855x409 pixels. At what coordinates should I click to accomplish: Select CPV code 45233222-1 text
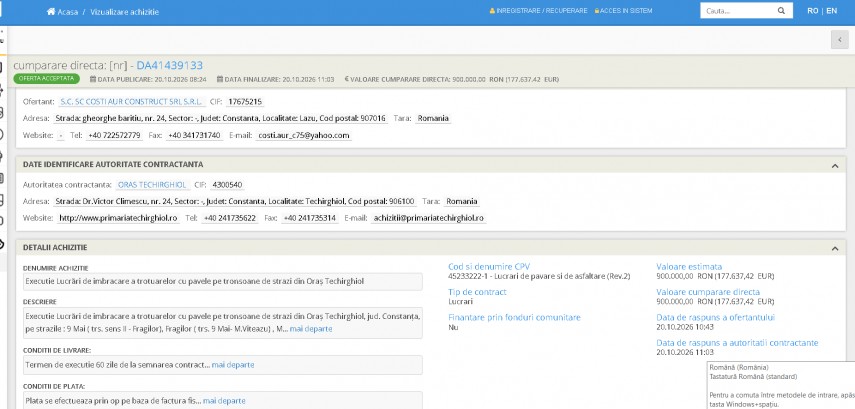[539, 276]
